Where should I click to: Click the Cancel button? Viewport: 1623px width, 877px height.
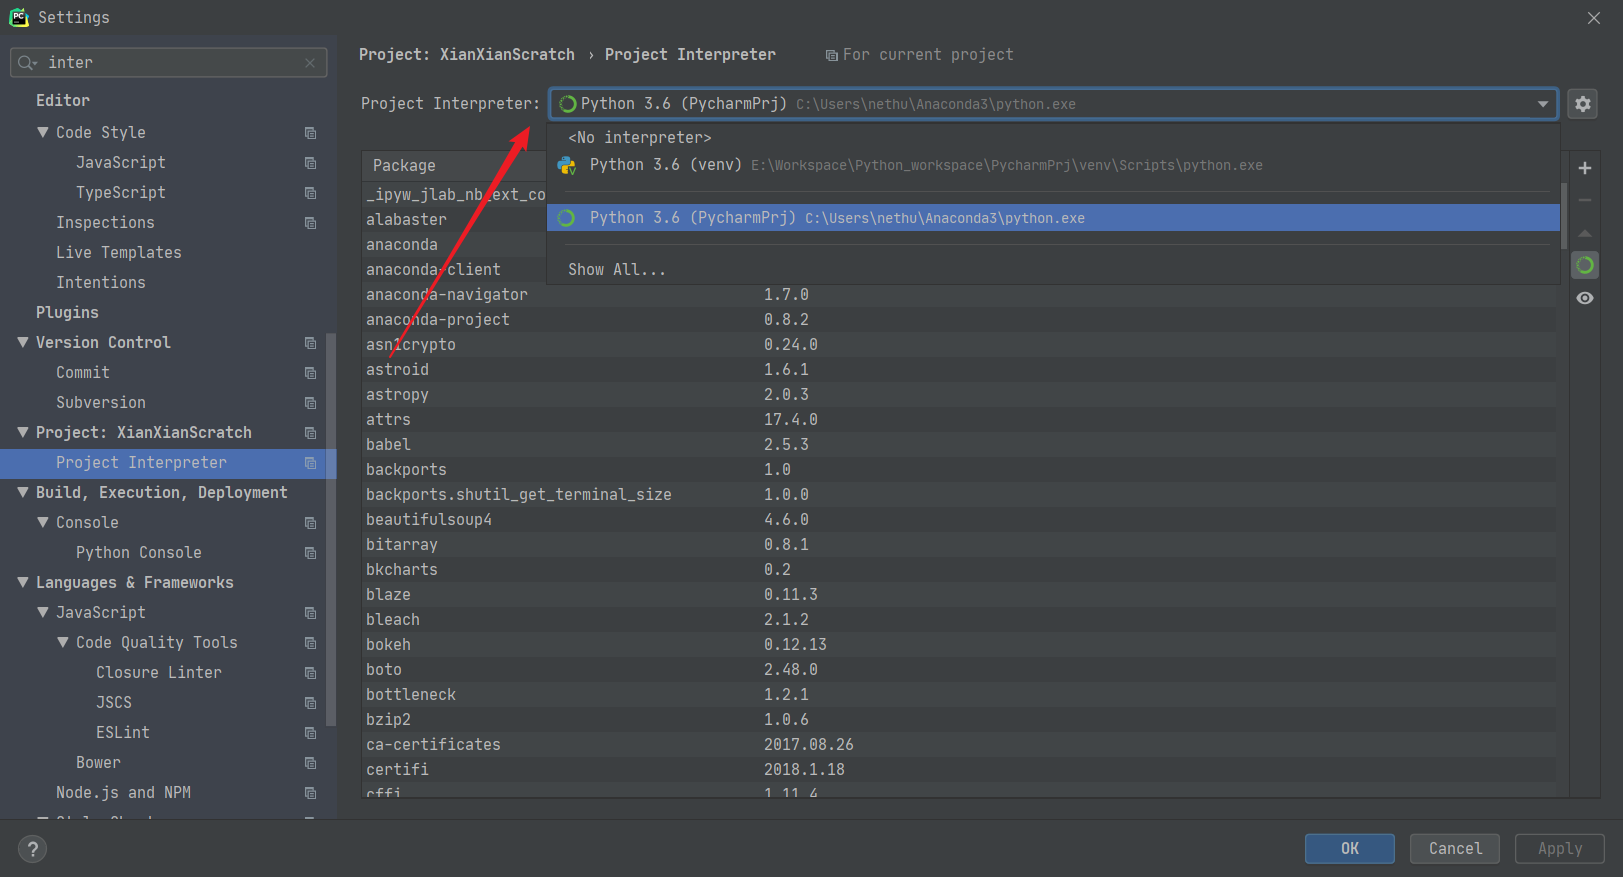click(1455, 849)
